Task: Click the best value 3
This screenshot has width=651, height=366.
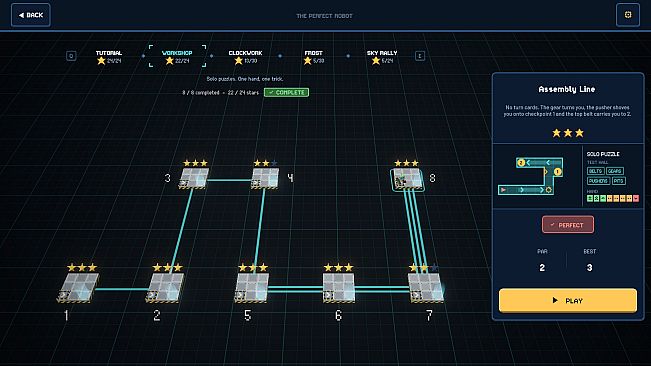Action: [590, 268]
